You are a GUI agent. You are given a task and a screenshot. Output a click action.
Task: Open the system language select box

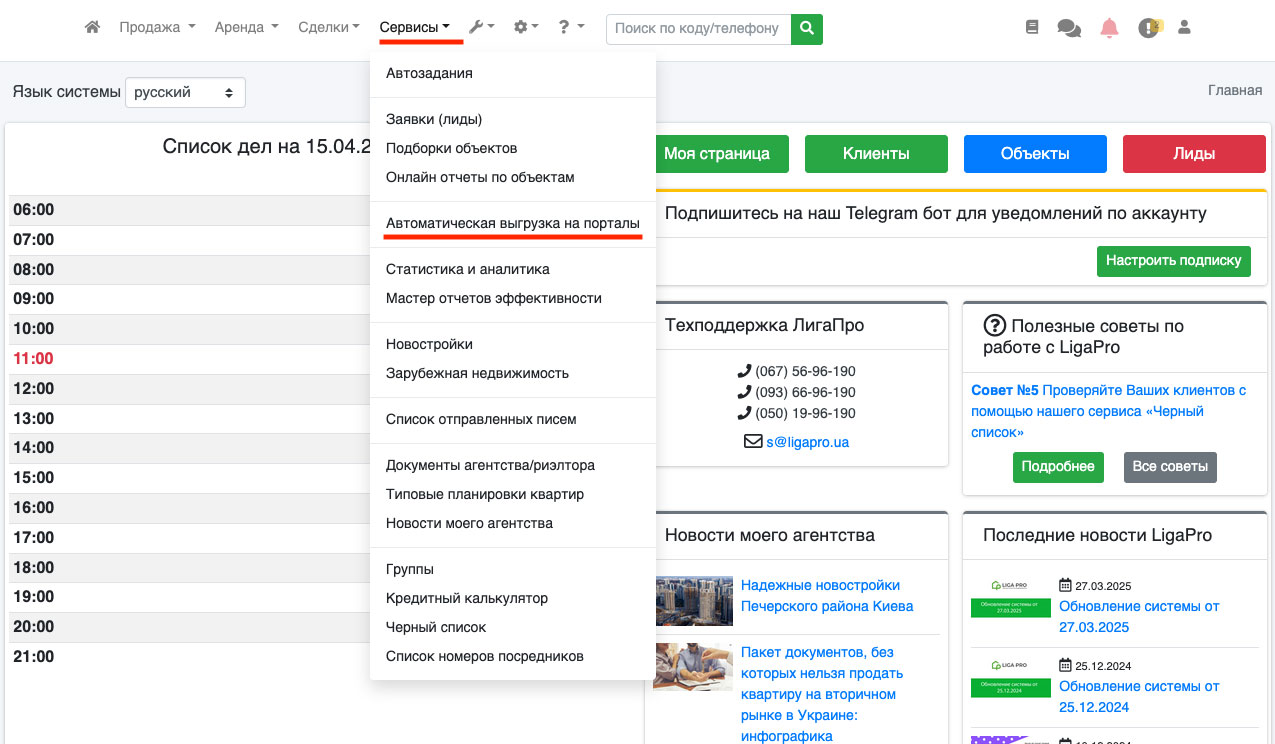point(185,92)
